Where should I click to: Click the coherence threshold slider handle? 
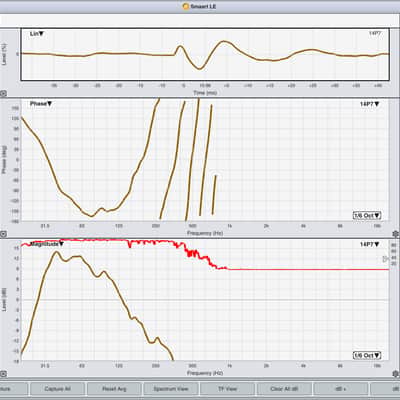tap(386, 258)
